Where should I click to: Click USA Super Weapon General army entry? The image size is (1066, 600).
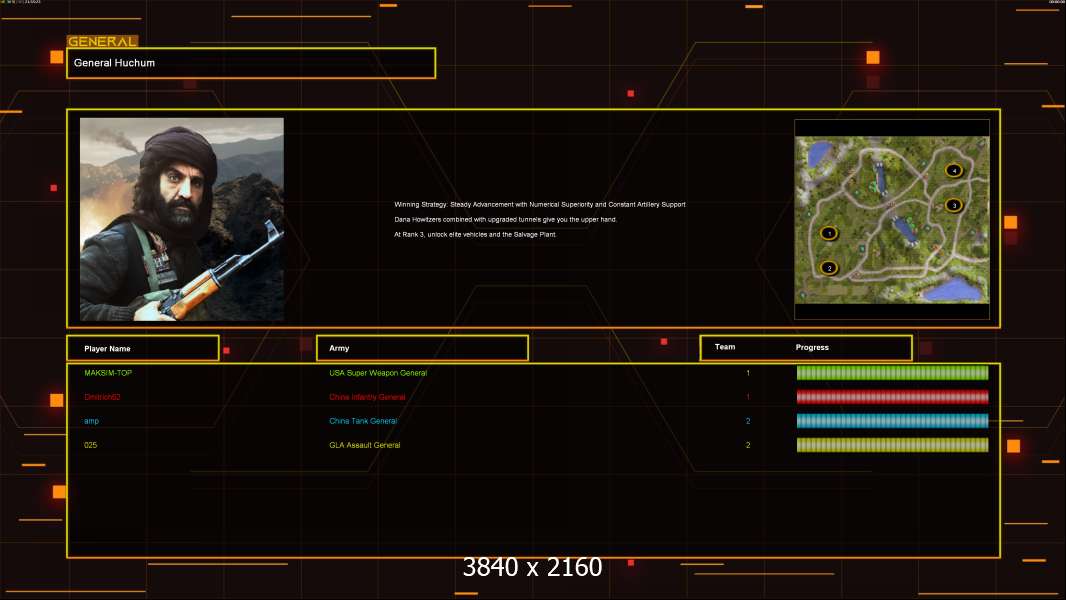(x=378, y=373)
